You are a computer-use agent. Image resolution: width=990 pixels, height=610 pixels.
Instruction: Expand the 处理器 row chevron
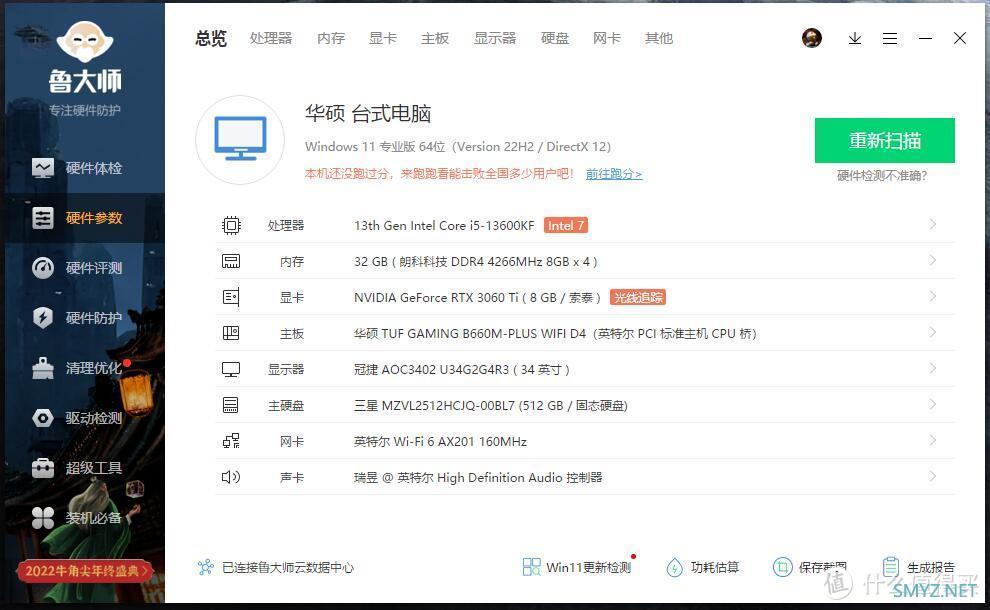click(933, 224)
